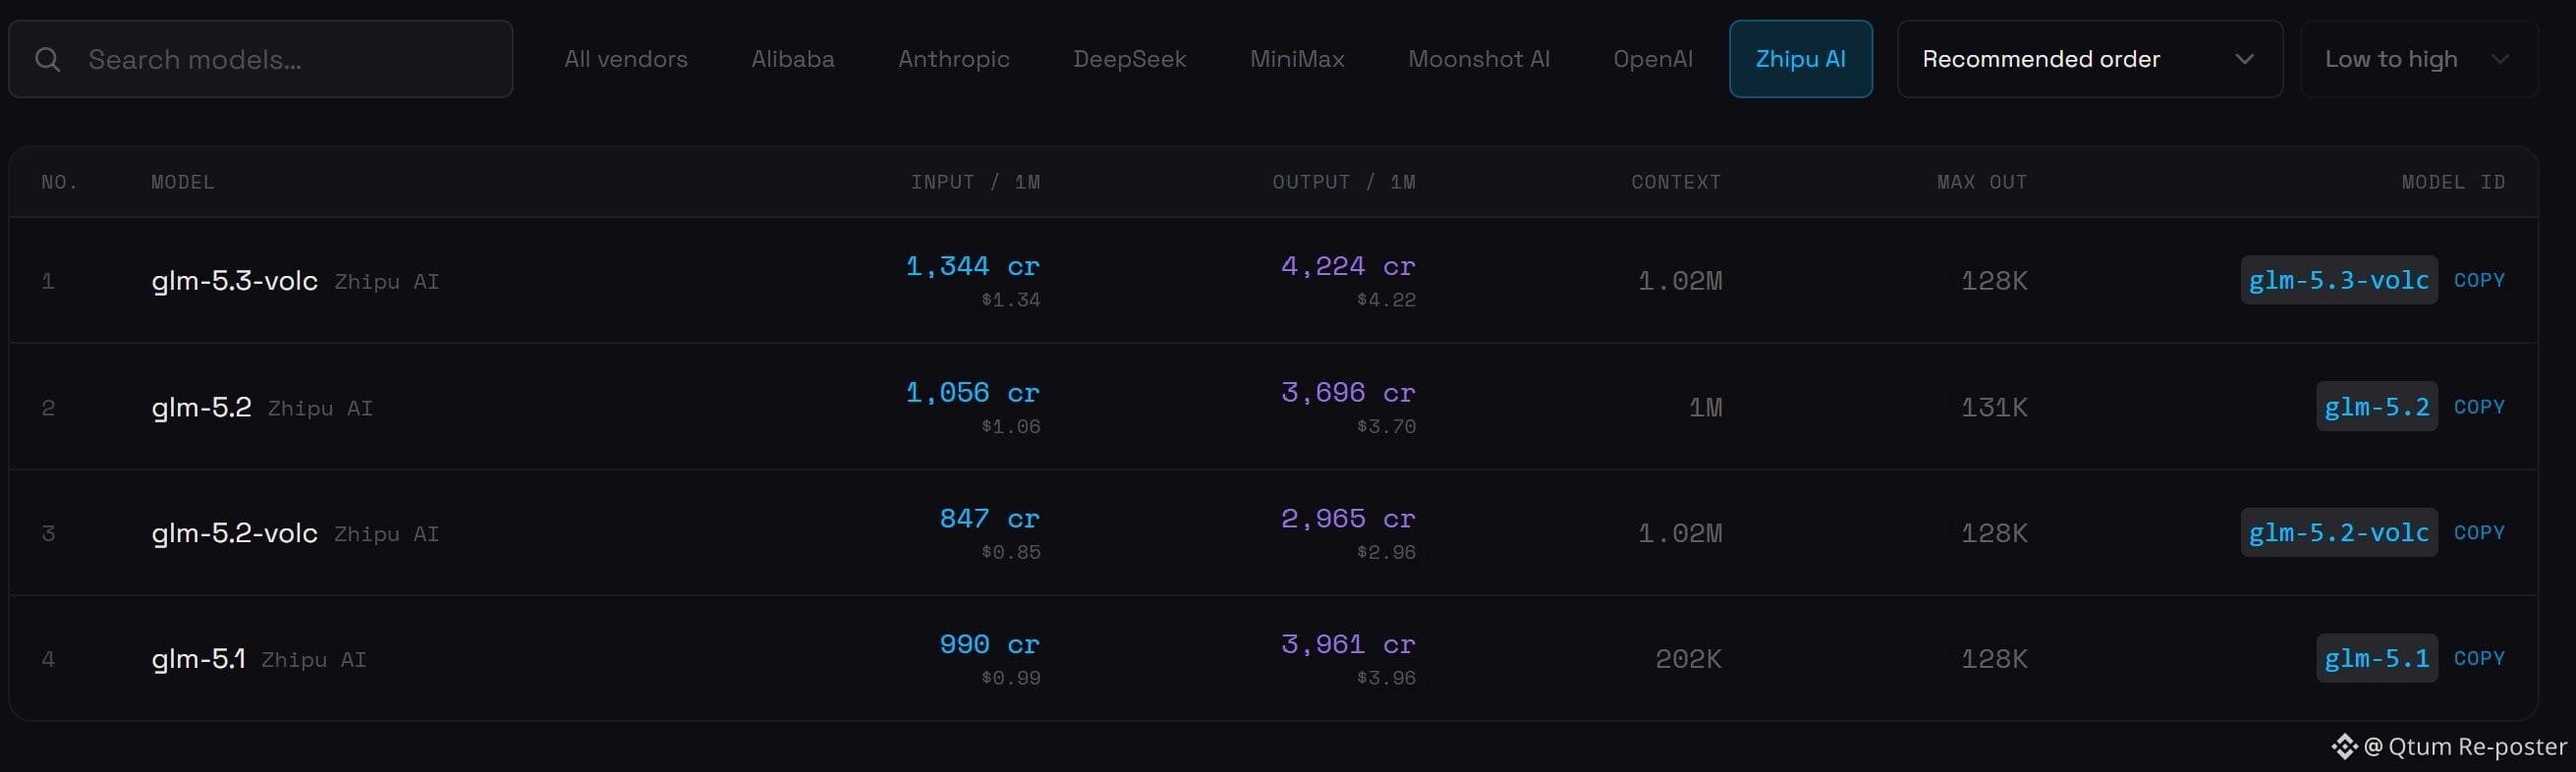Switch to the MiniMax vendor filter

(x=1297, y=59)
